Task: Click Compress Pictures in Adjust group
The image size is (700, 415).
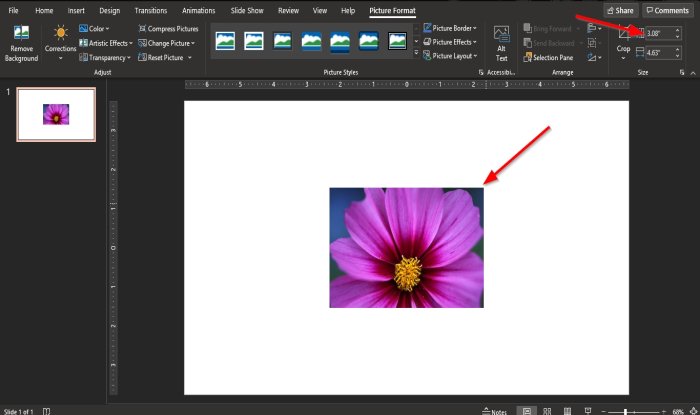Action: click(x=168, y=29)
